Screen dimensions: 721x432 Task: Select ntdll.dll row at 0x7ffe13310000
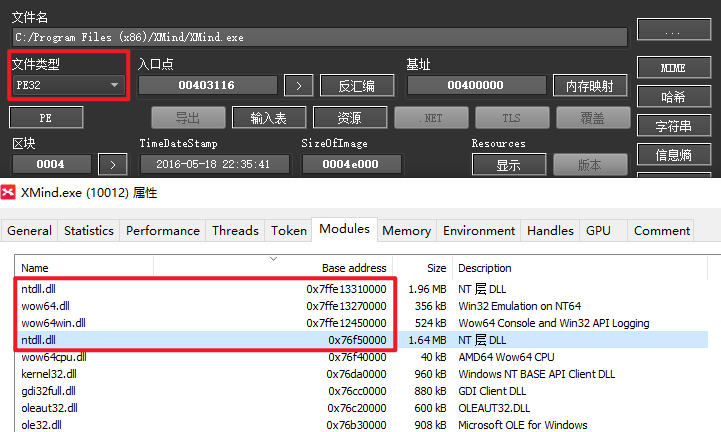tap(361, 289)
